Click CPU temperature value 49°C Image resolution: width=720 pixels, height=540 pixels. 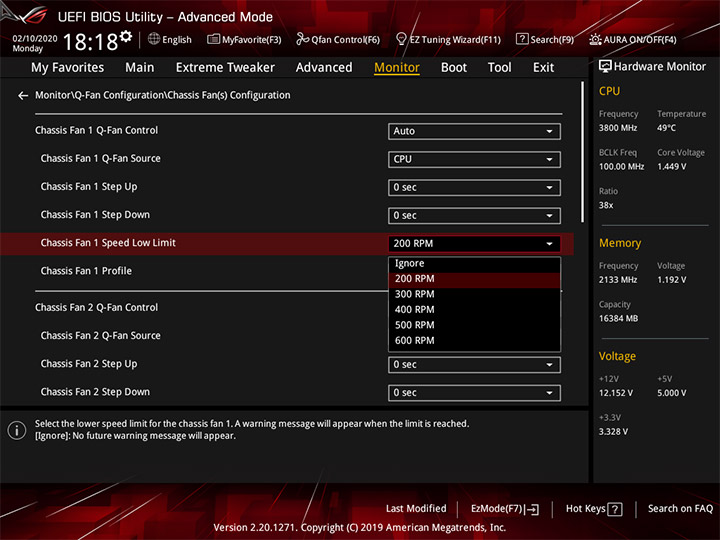666,128
